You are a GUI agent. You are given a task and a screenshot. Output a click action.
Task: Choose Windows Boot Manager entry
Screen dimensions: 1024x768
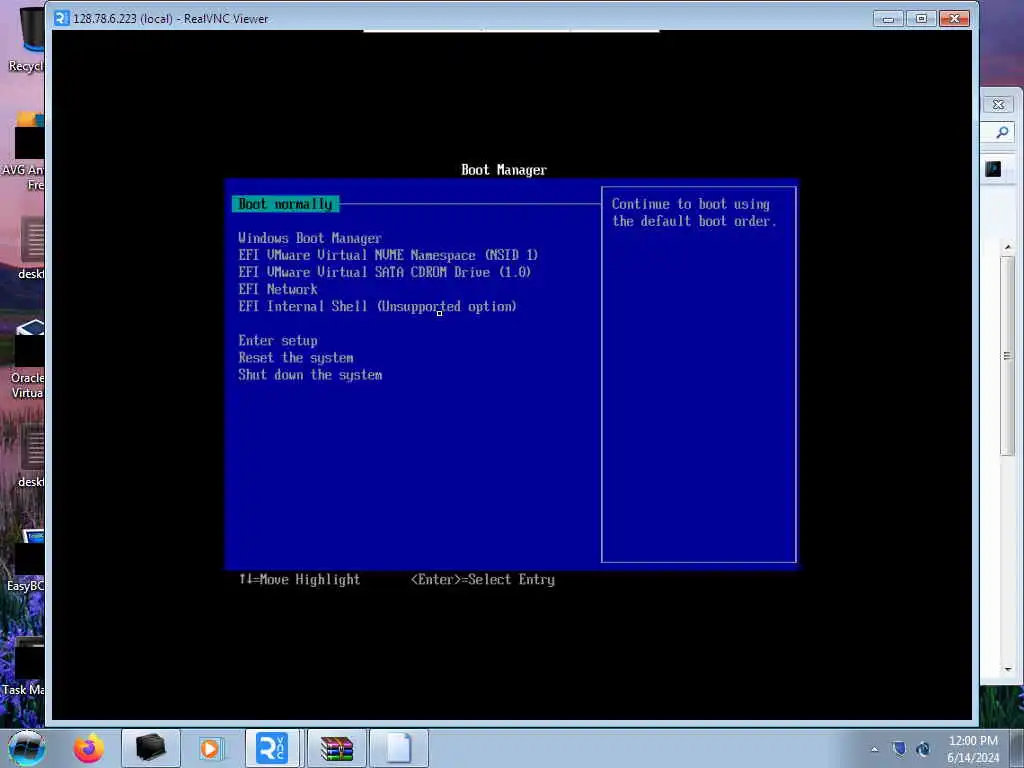pos(310,238)
